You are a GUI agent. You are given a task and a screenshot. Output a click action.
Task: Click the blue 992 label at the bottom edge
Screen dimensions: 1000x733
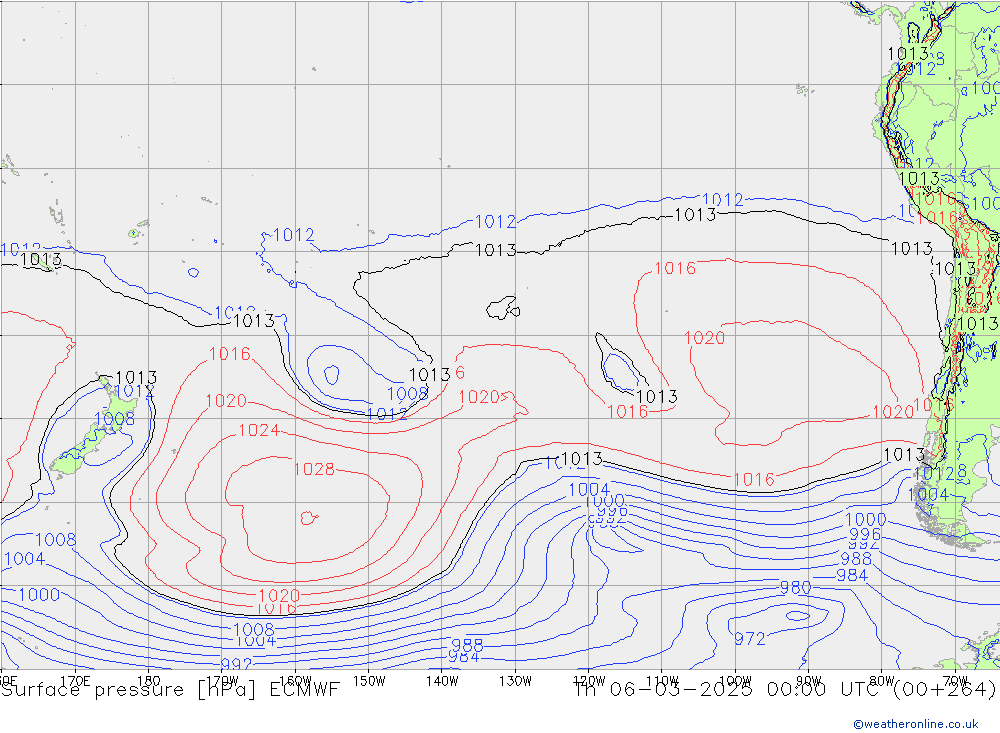click(237, 664)
